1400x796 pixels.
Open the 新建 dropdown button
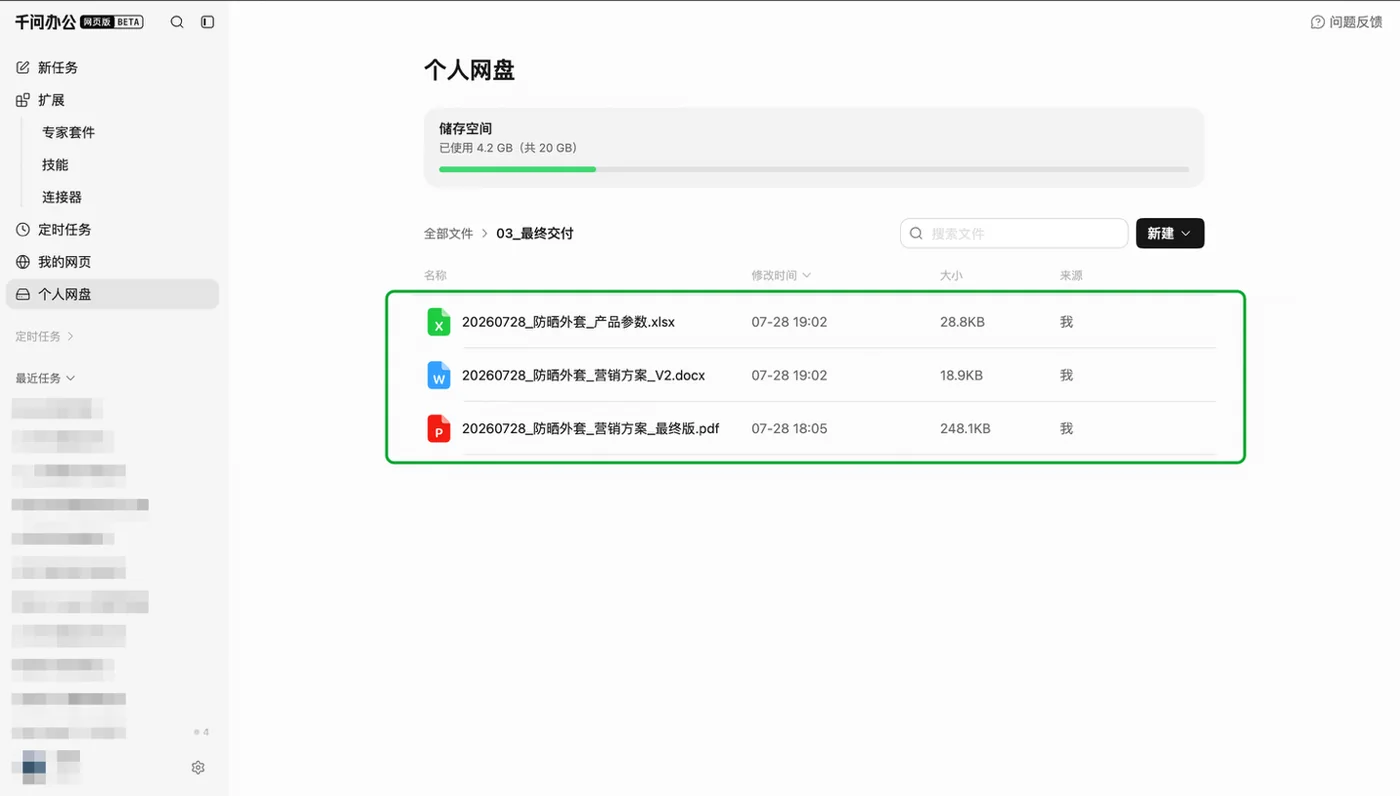(x=1170, y=234)
